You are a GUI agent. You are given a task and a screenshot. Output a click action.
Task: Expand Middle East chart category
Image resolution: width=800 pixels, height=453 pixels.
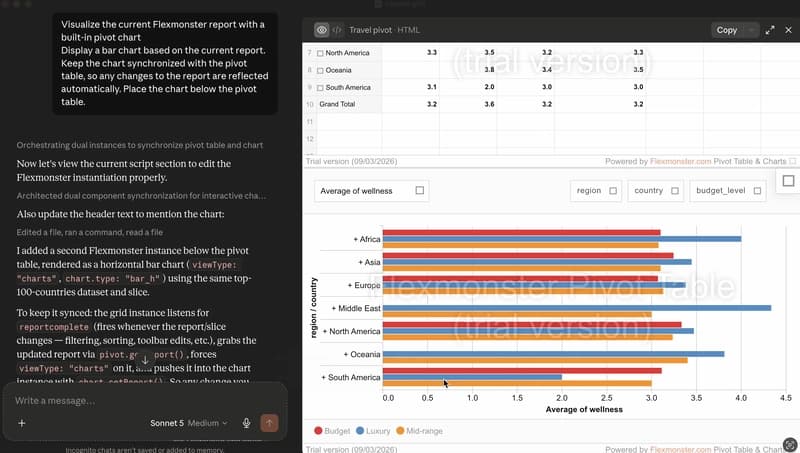pyautogui.click(x=356, y=308)
